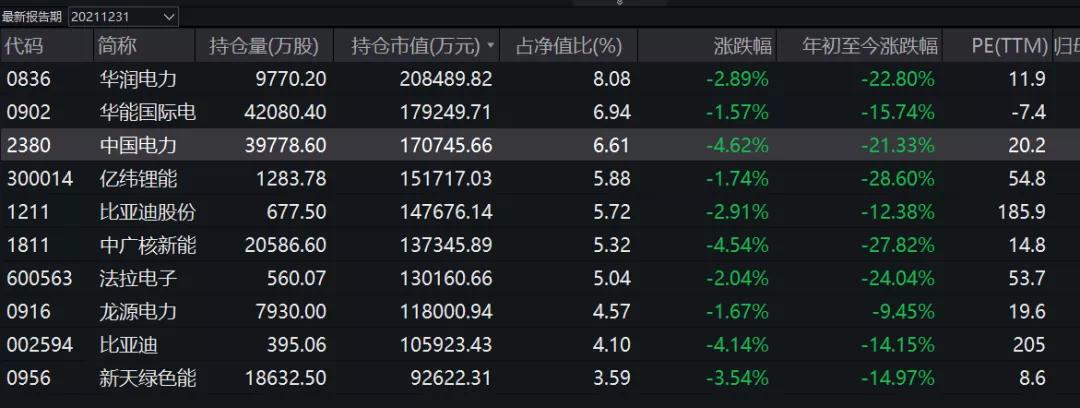
Task: Click market value 105923.43
Action: [446, 345]
